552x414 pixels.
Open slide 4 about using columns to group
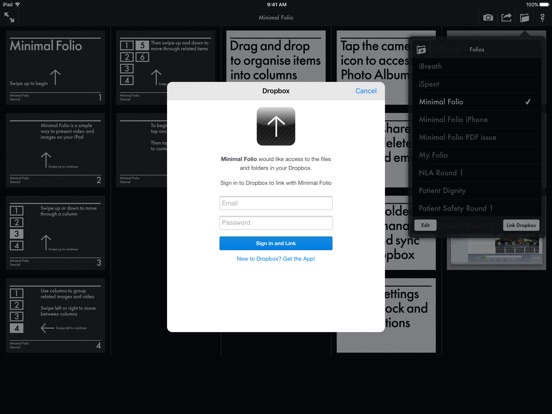click(55, 316)
